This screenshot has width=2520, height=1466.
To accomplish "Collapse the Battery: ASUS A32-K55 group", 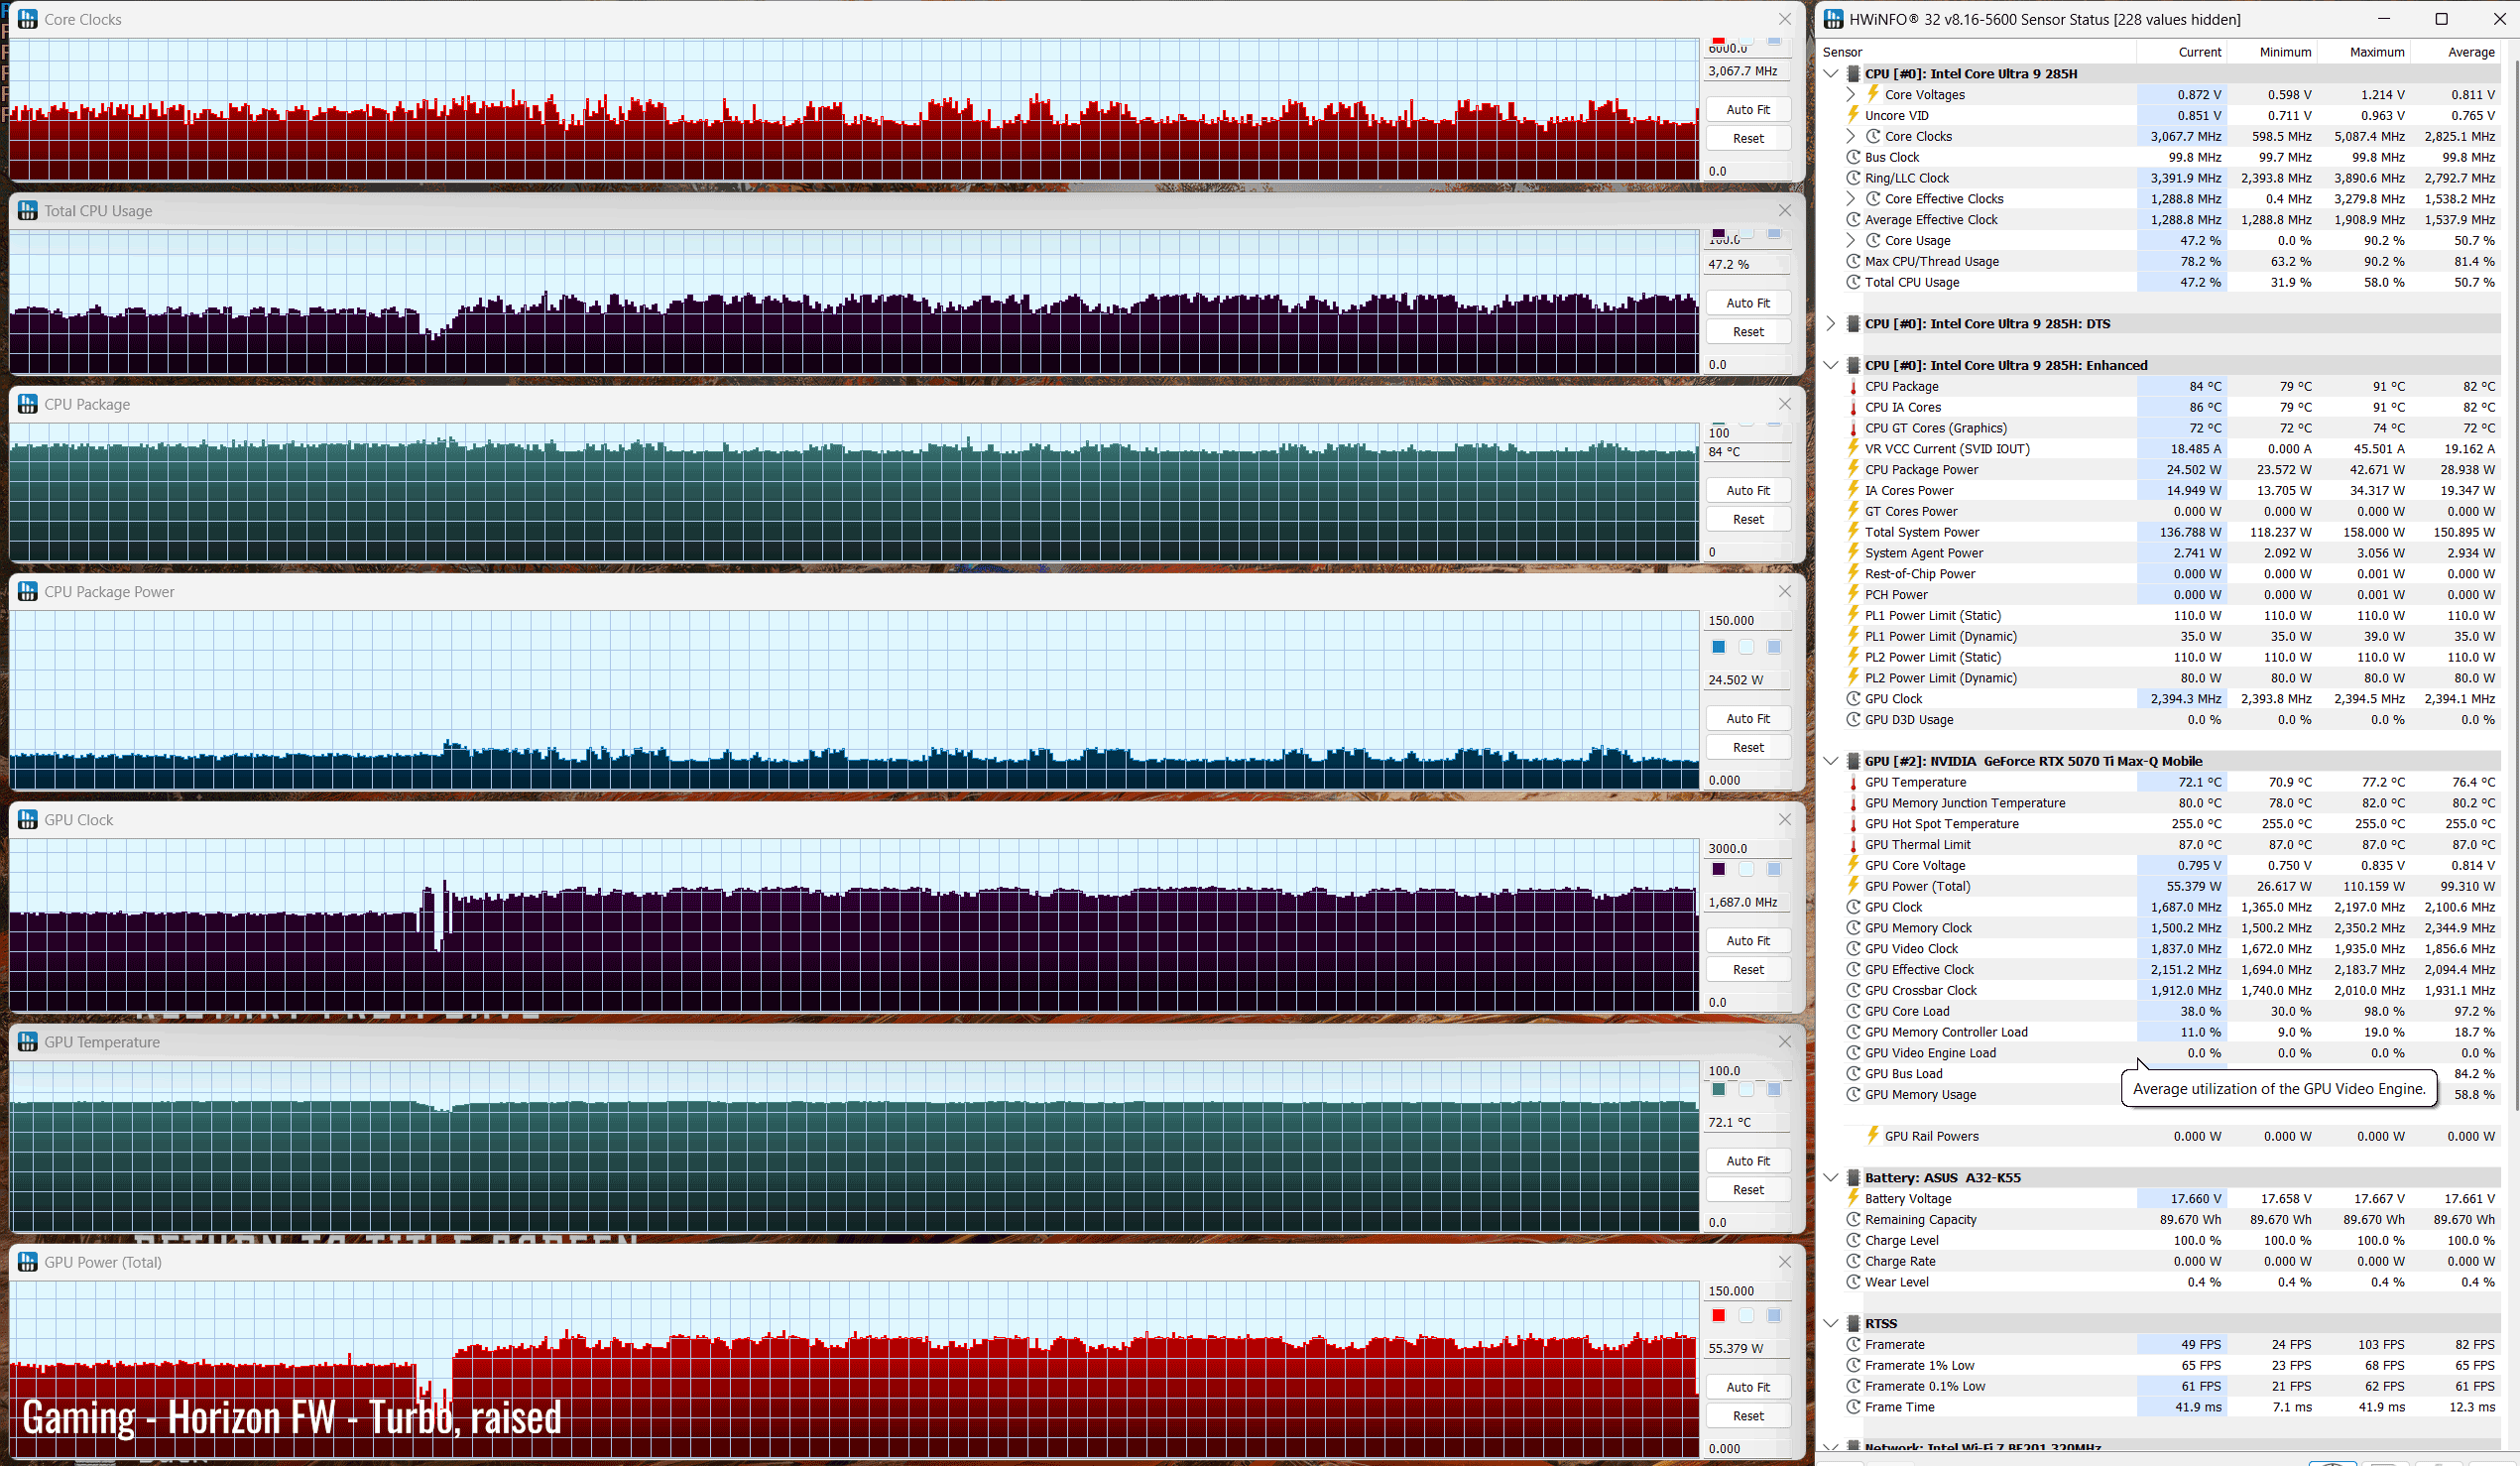I will click(1831, 1177).
